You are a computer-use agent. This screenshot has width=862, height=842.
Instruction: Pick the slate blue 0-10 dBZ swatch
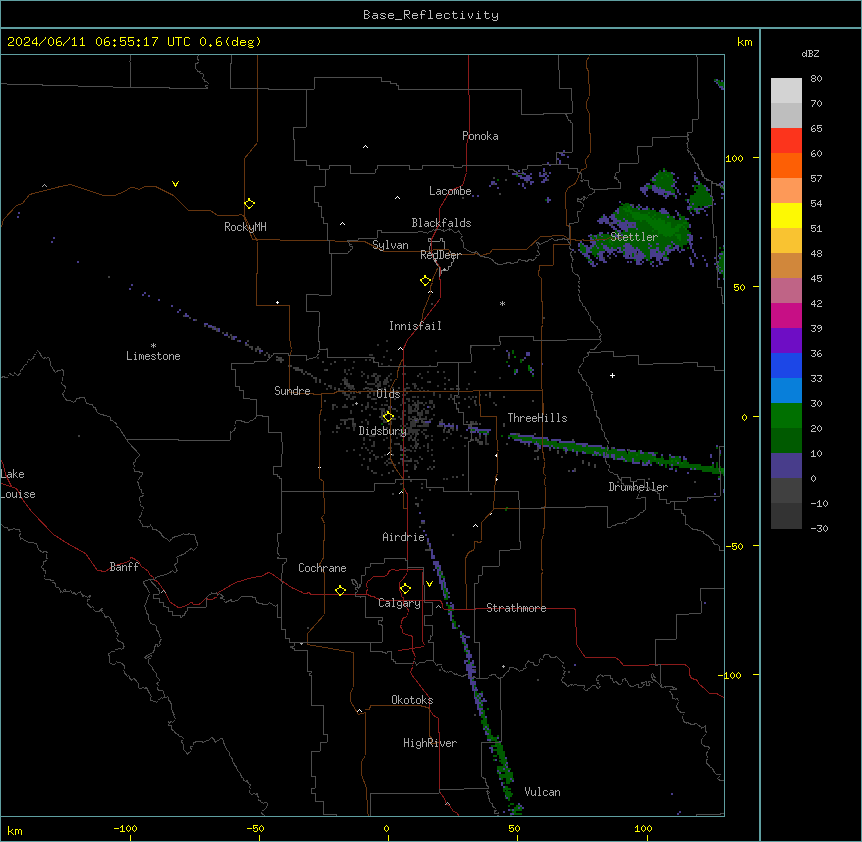[x=786, y=466]
